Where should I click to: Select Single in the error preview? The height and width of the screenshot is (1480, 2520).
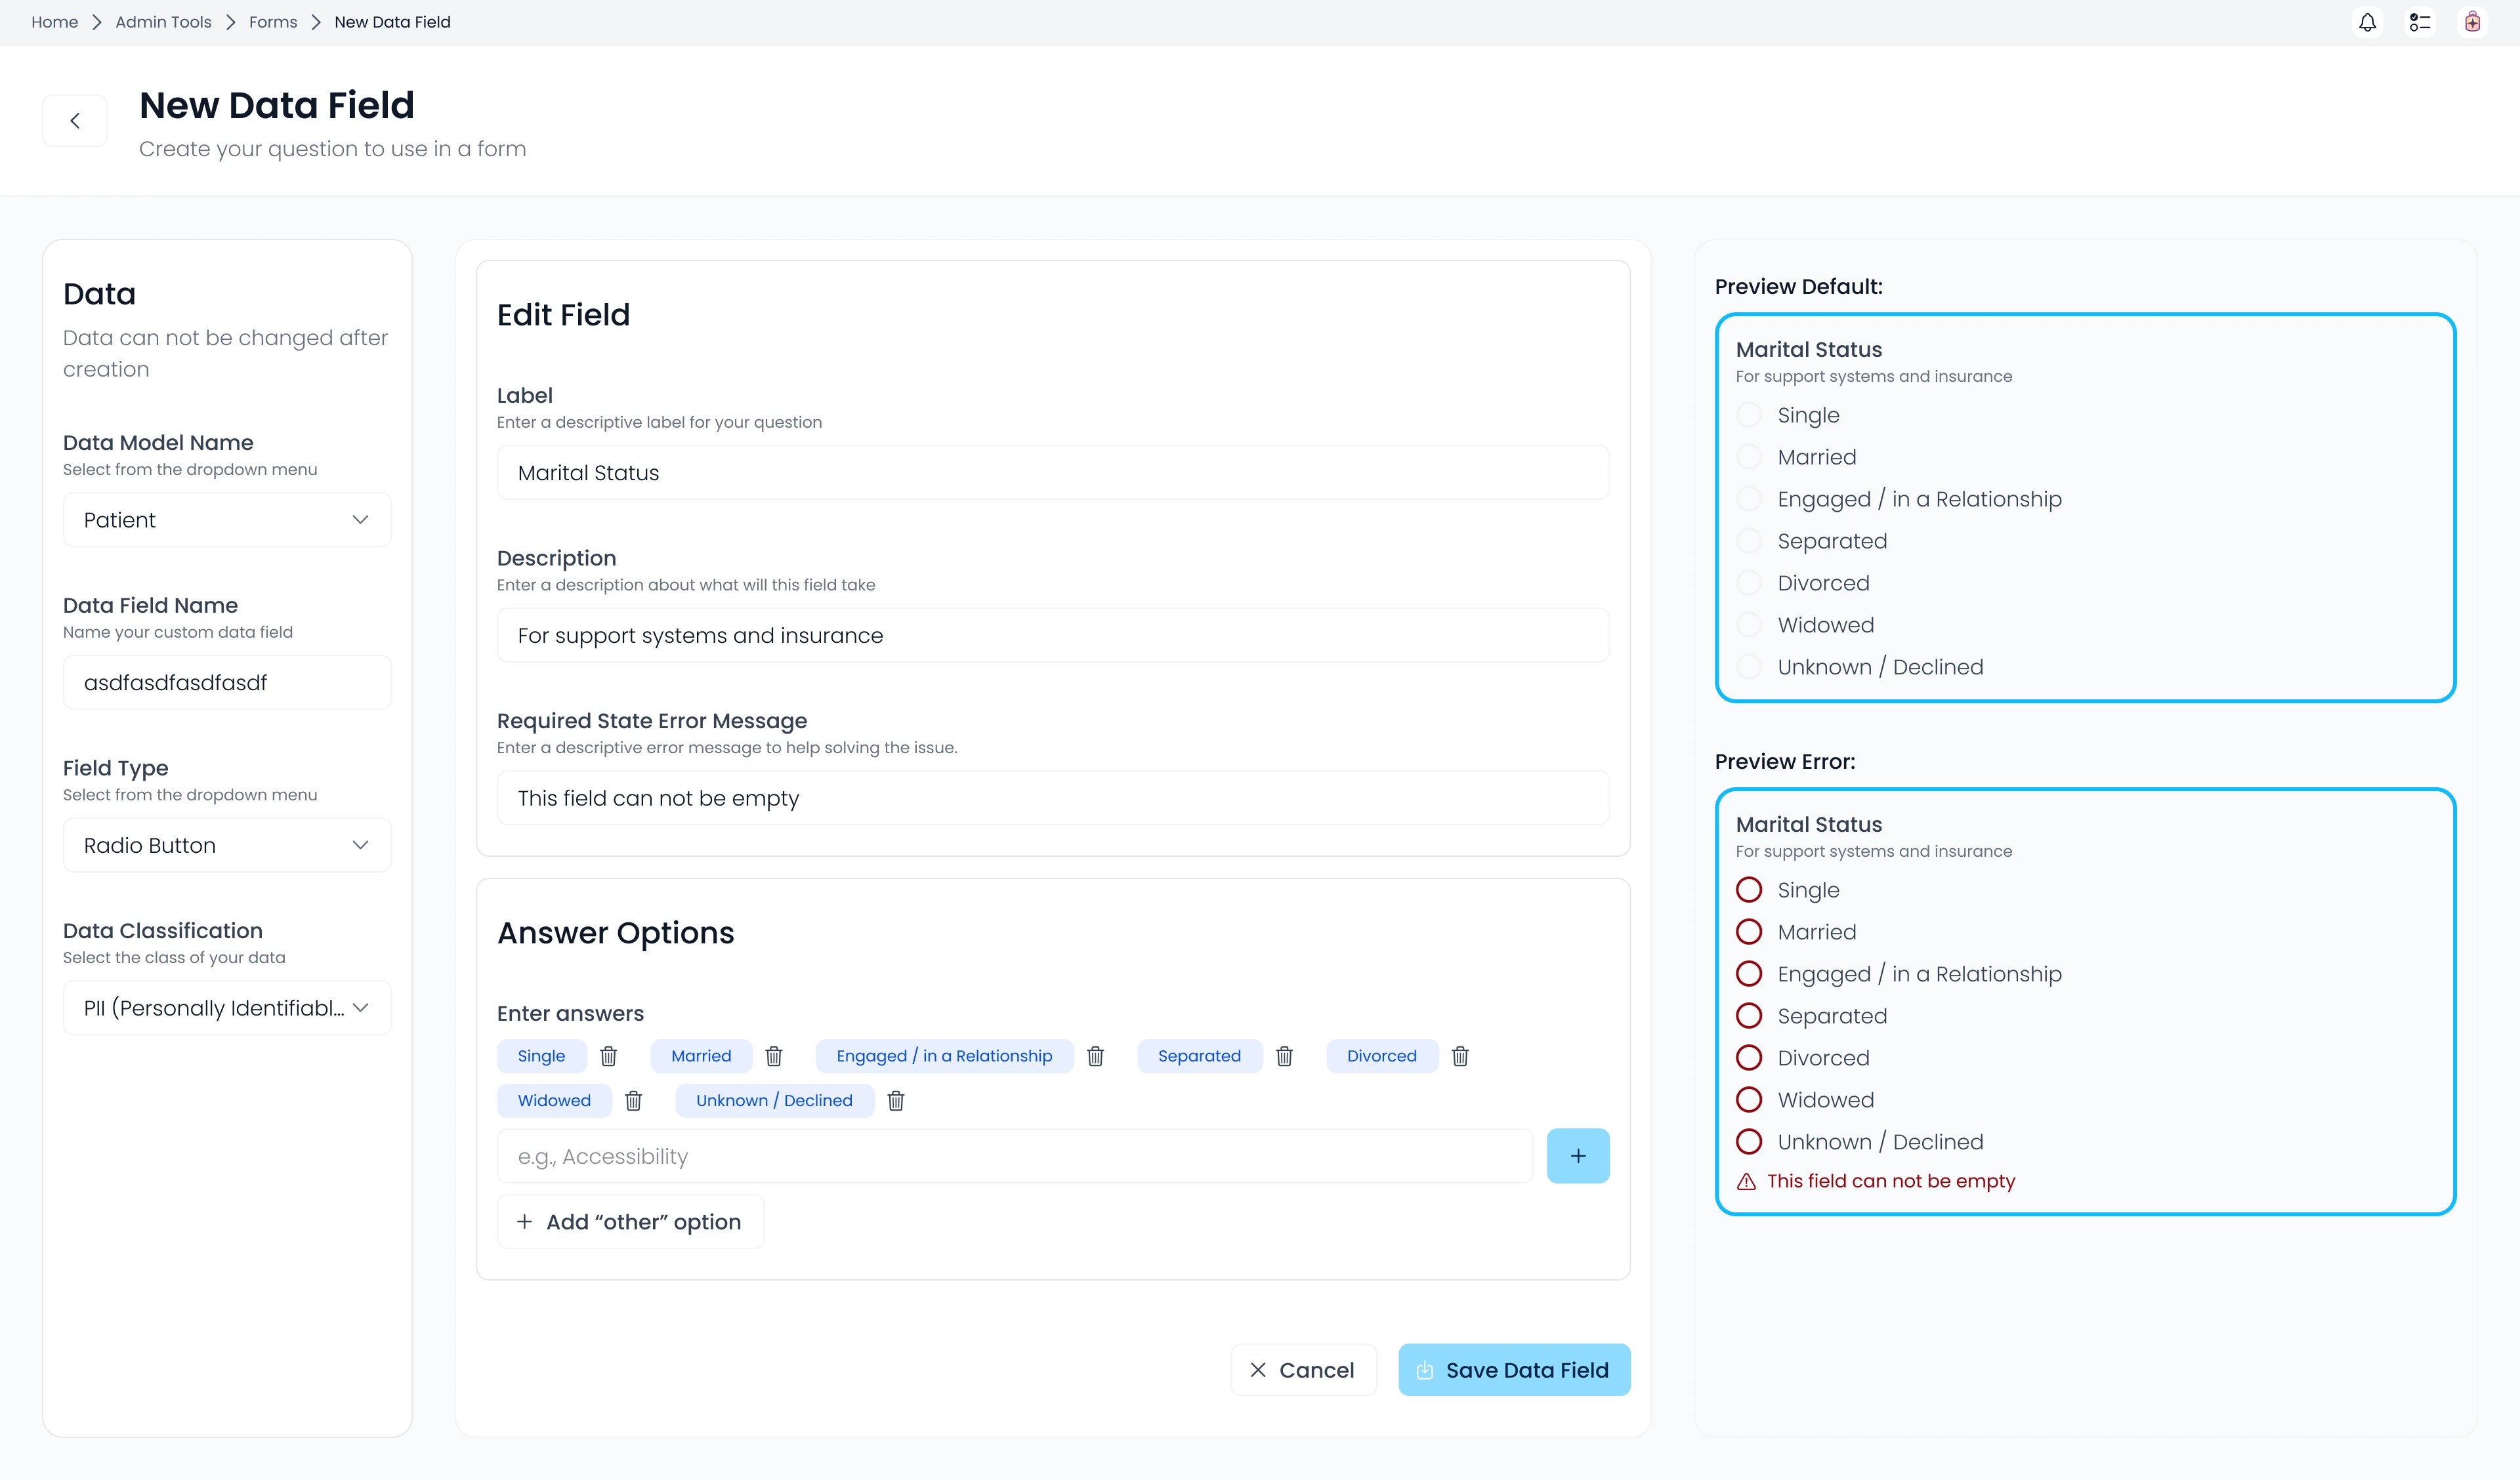tap(1749, 890)
